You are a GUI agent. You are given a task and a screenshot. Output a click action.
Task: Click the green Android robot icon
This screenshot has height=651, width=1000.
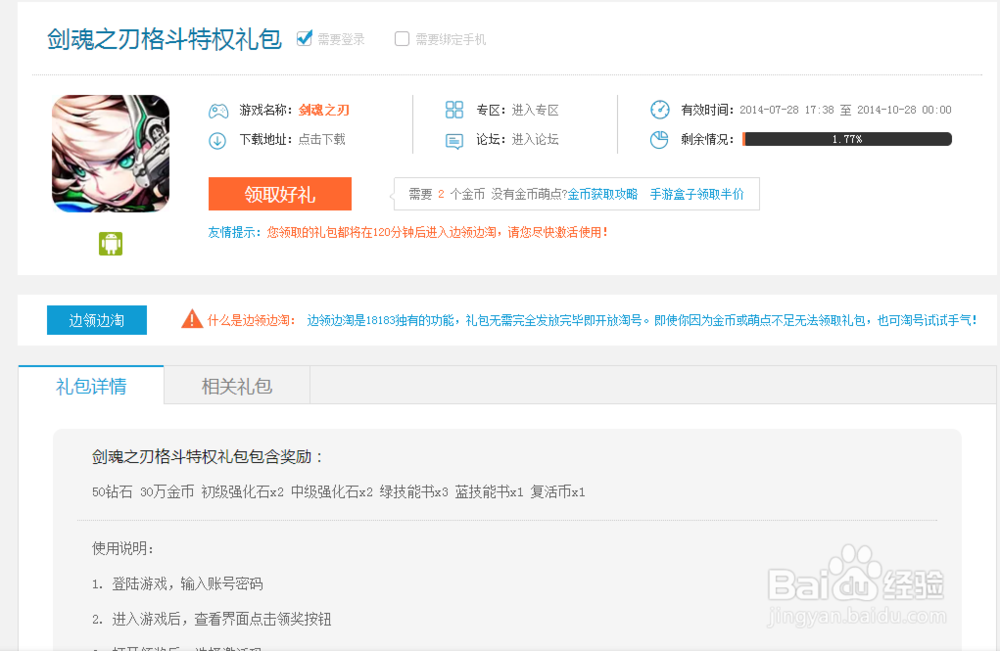(x=110, y=243)
